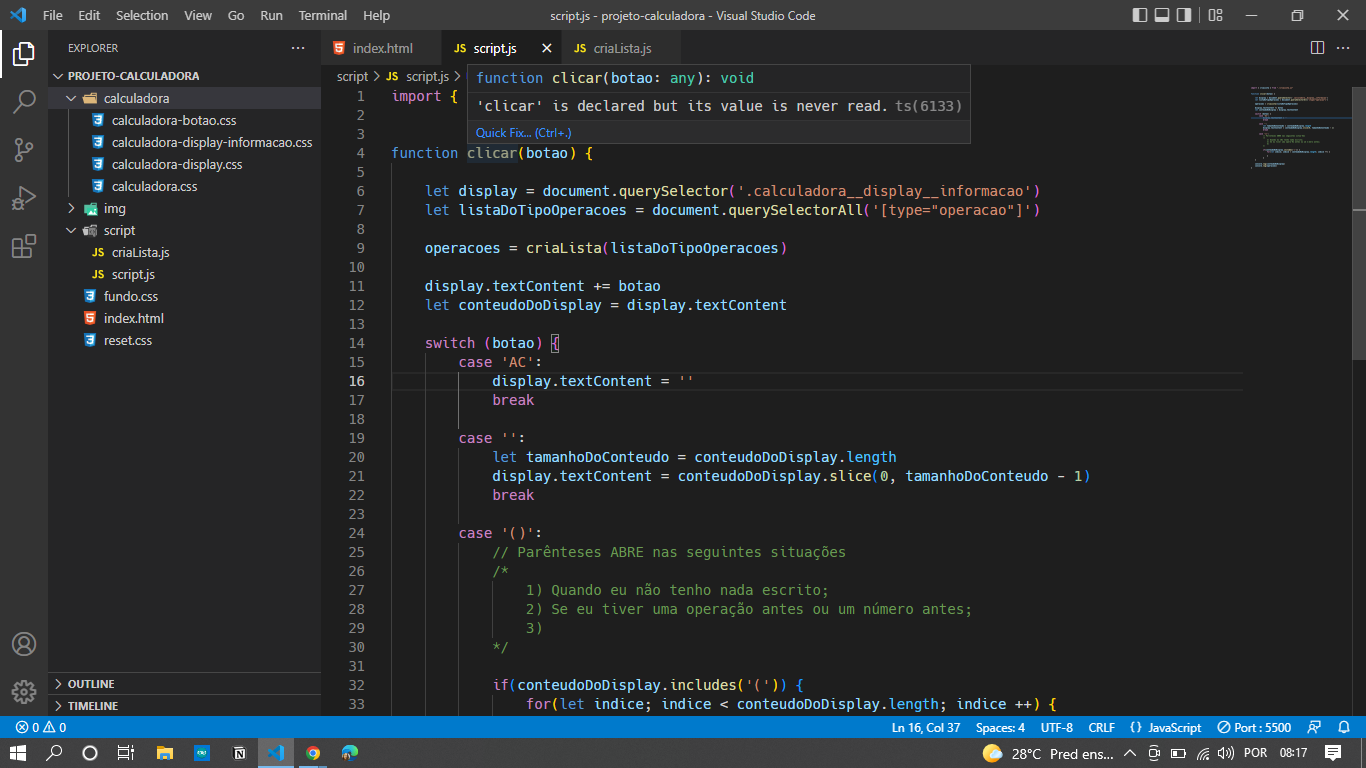Viewport: 1366px width, 768px height.
Task: Open reset.css in explorer
Action: [x=128, y=340]
